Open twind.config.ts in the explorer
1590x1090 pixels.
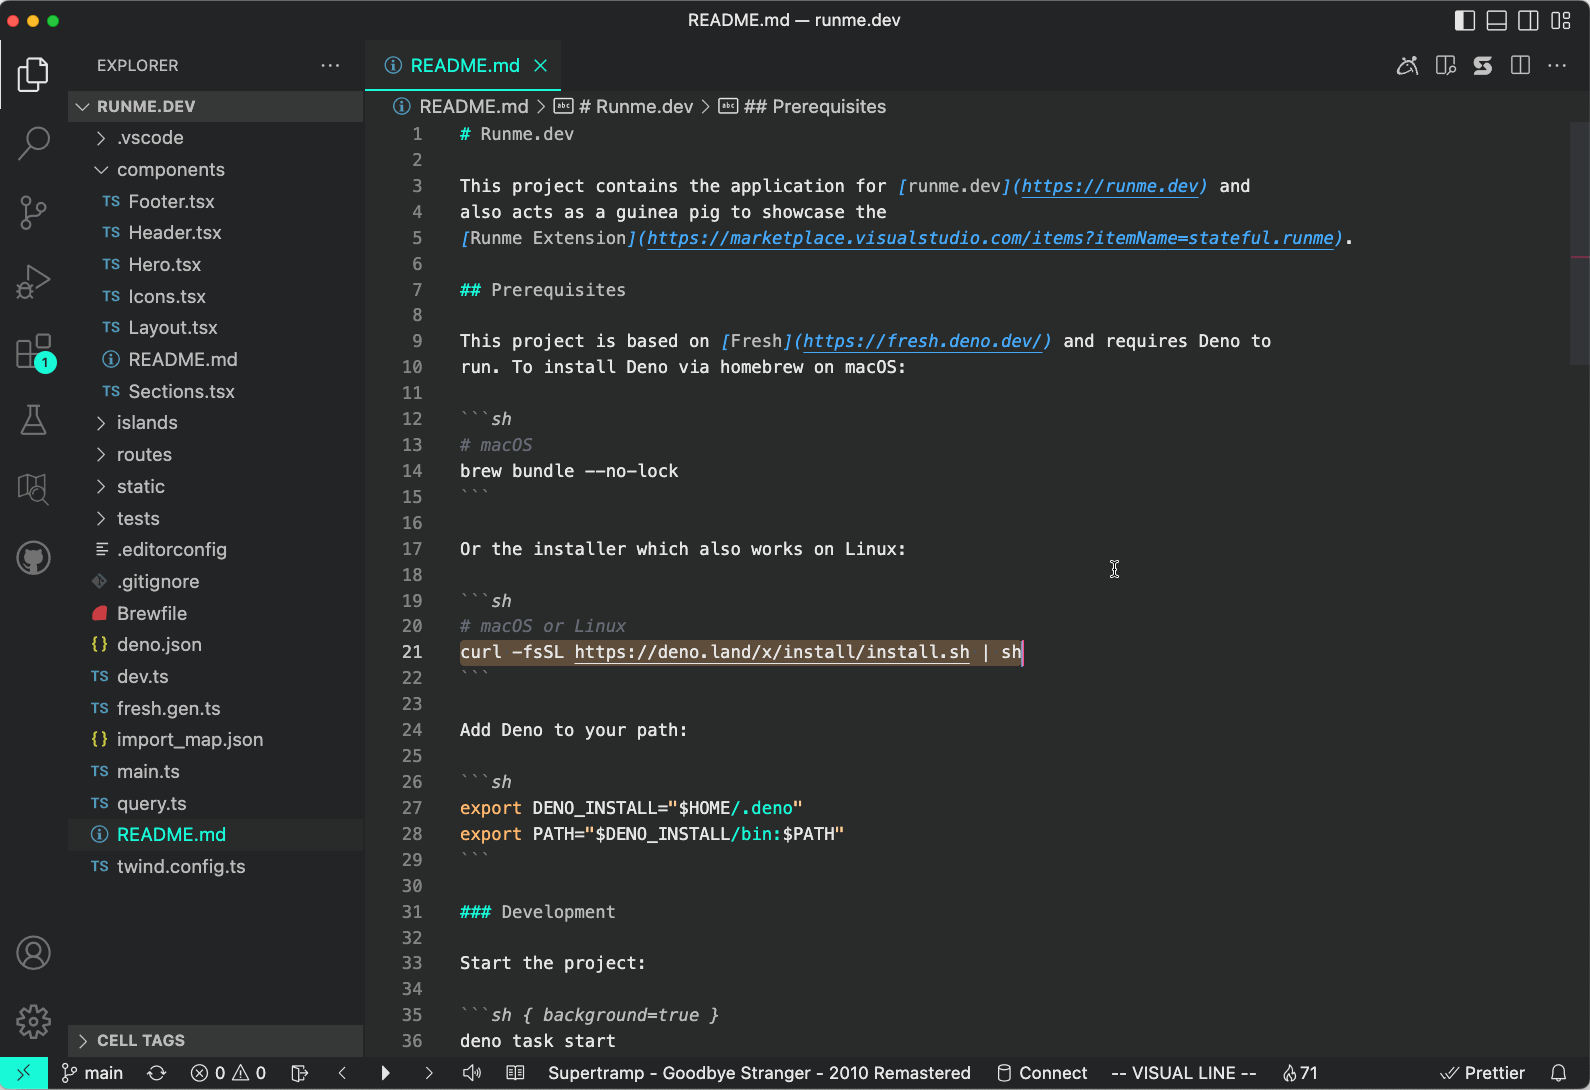pyautogui.click(x=215, y=867)
